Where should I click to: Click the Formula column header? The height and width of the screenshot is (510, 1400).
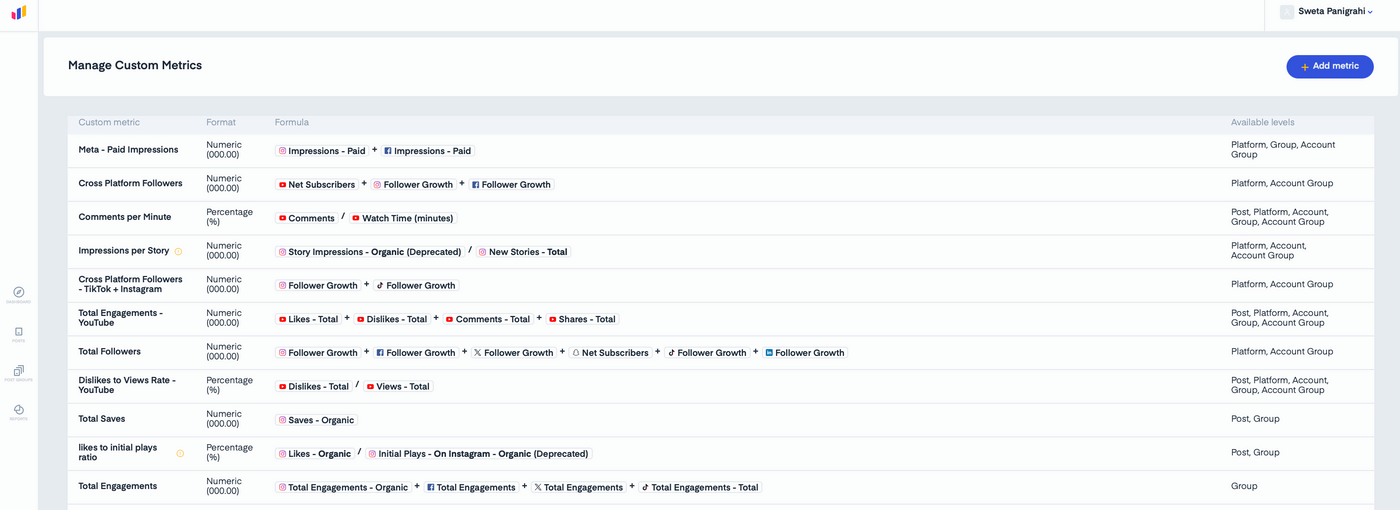pyautogui.click(x=292, y=122)
